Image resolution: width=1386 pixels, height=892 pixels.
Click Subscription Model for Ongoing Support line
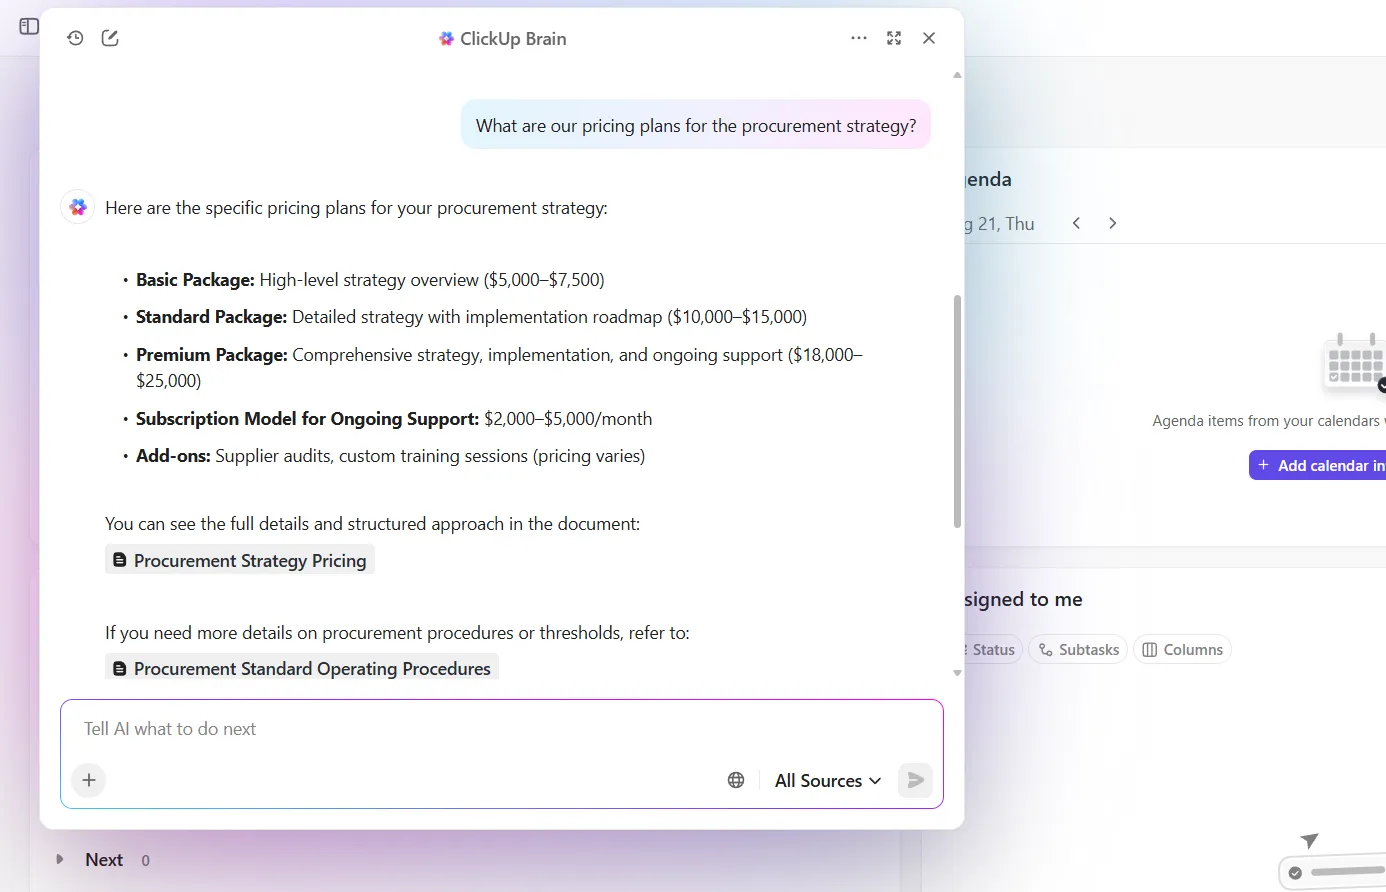394,419
